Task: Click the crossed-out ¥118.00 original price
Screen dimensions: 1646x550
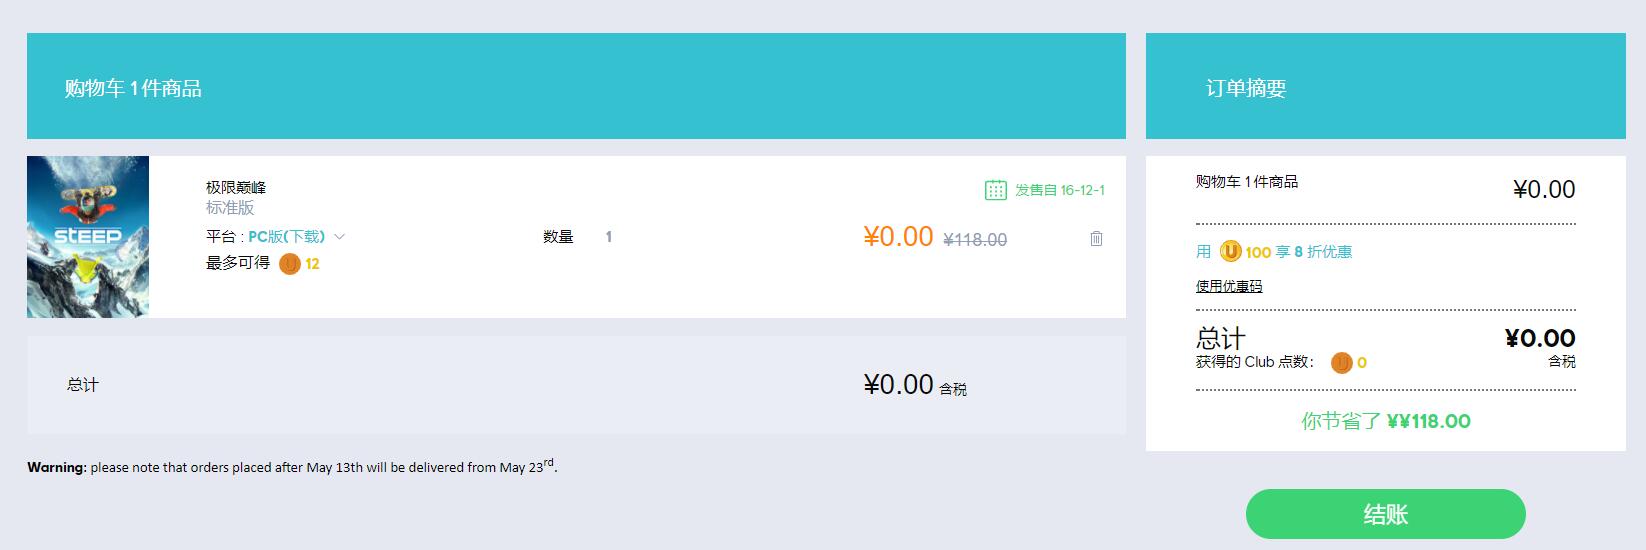Action: [x=975, y=240]
